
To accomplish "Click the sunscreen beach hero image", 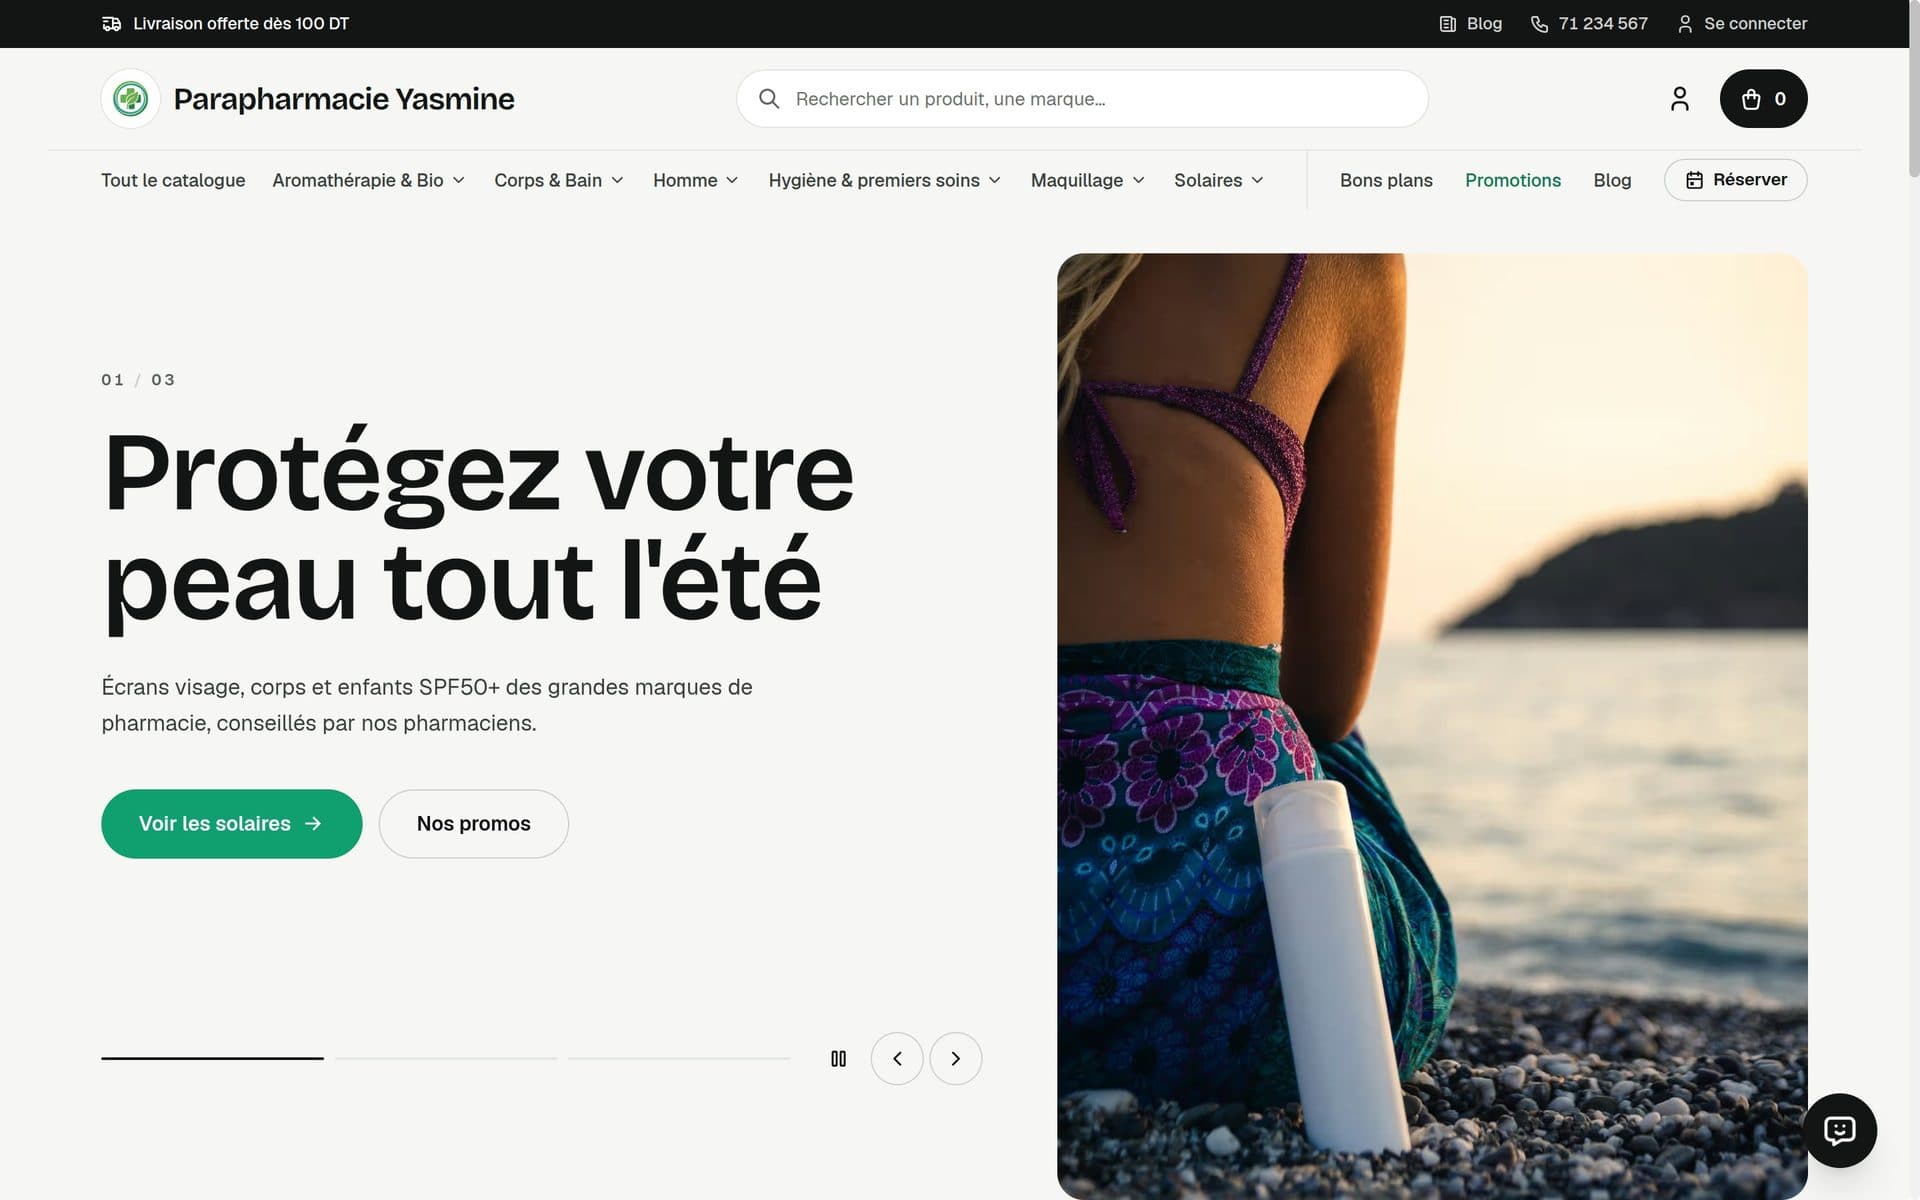I will (1432, 726).
